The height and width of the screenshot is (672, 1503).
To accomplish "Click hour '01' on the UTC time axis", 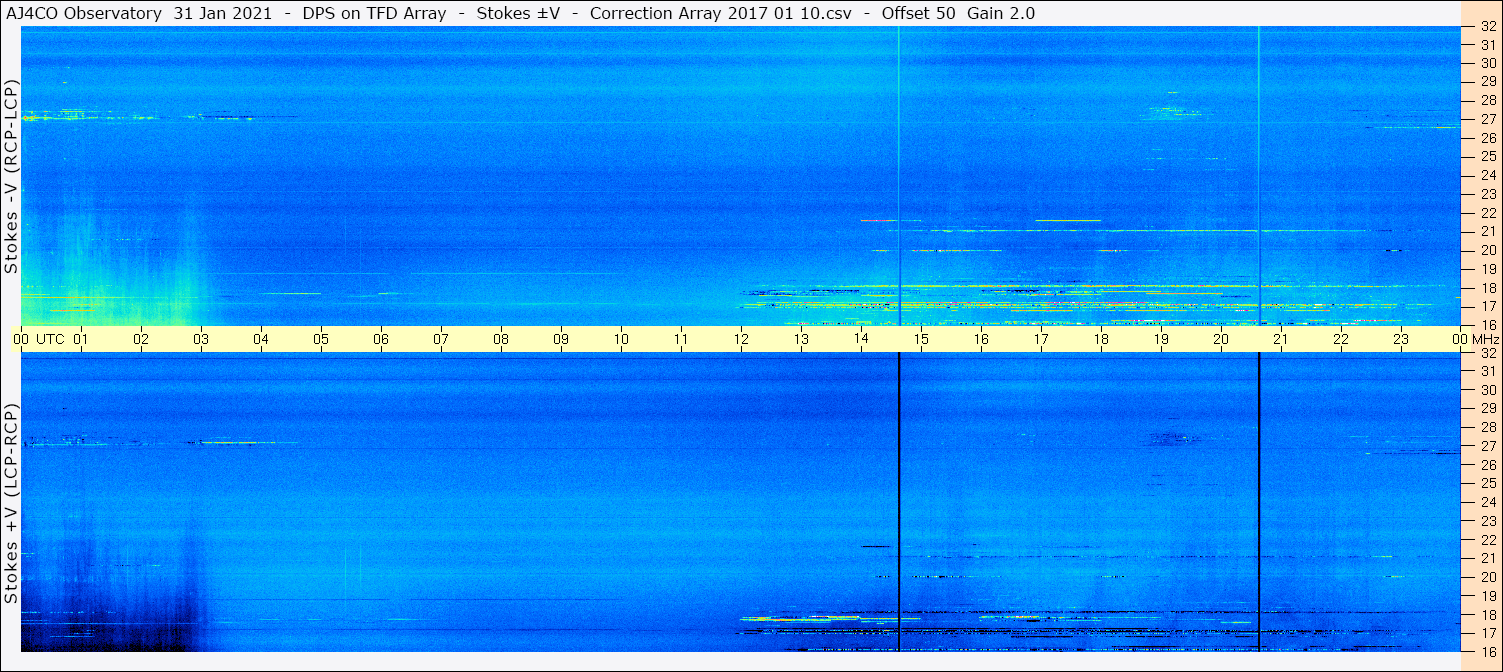I will coord(81,339).
